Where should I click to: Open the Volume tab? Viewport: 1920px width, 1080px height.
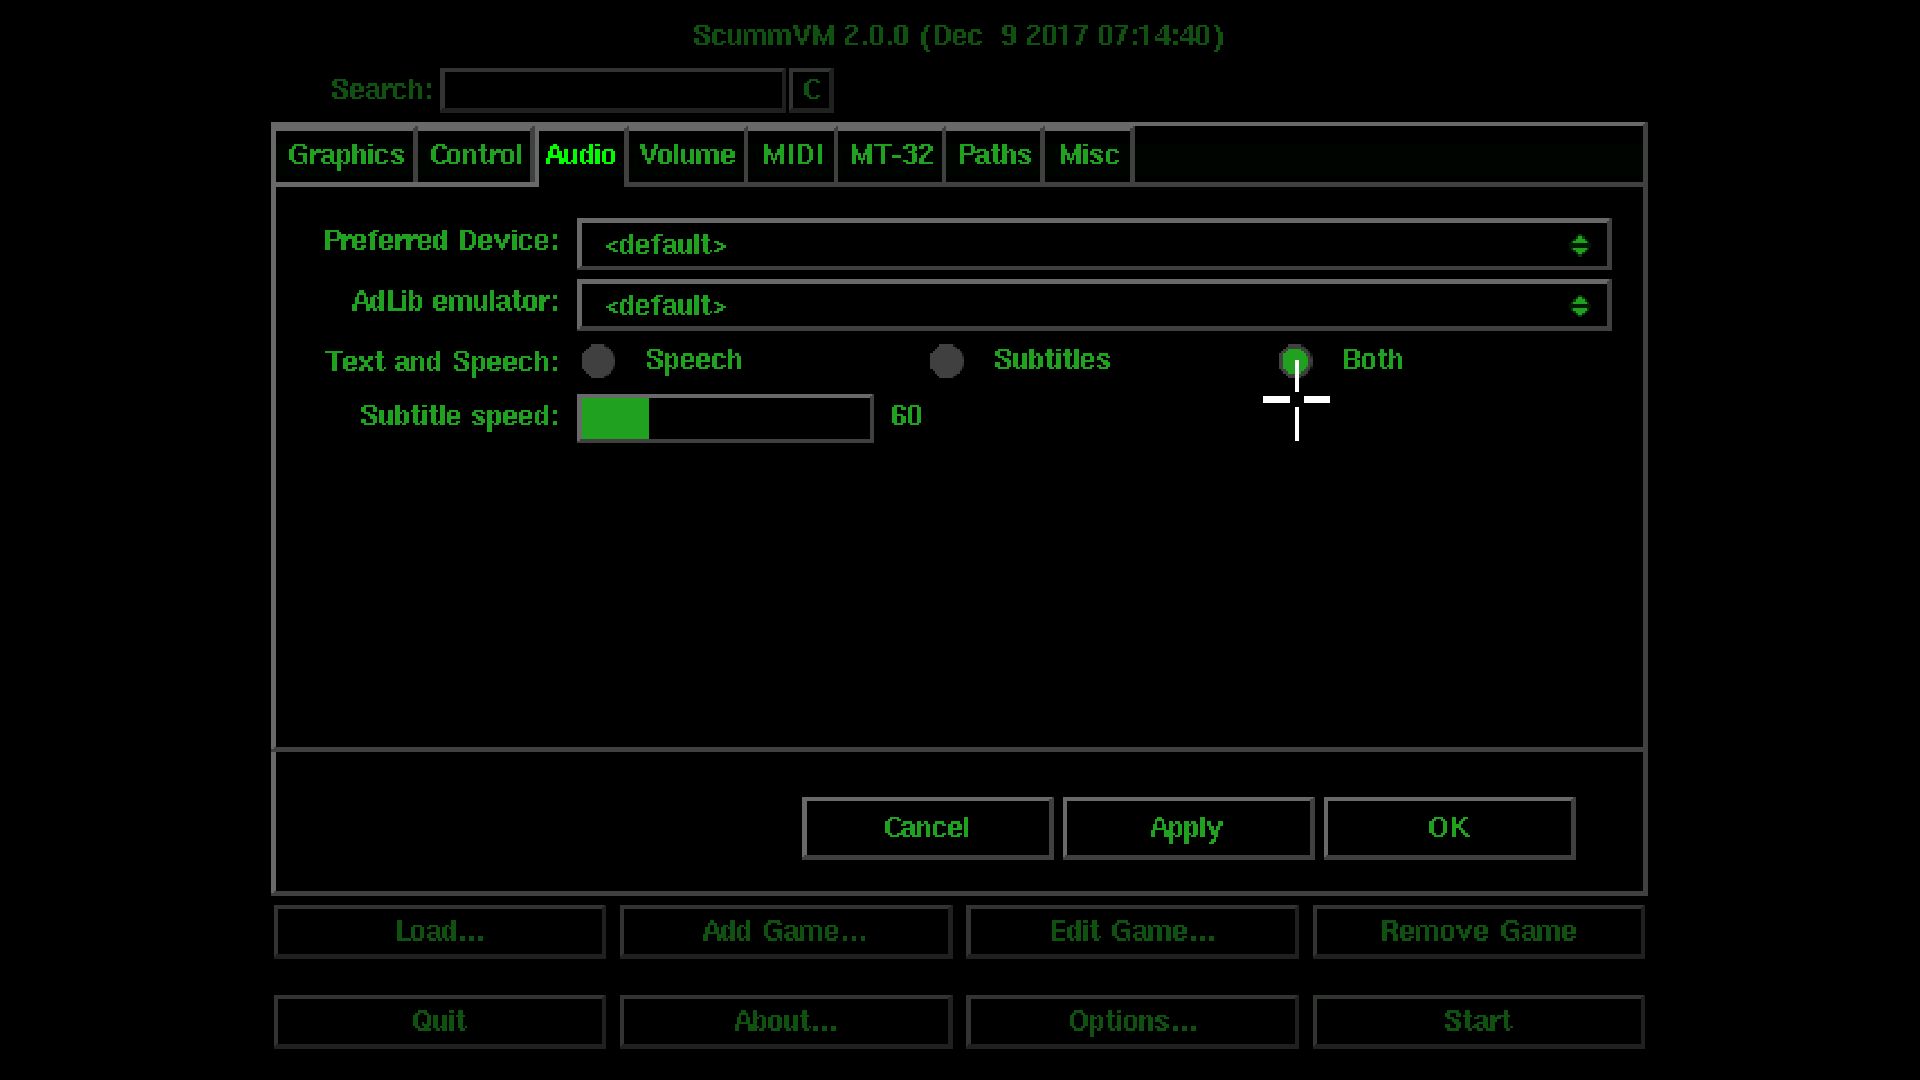click(687, 155)
